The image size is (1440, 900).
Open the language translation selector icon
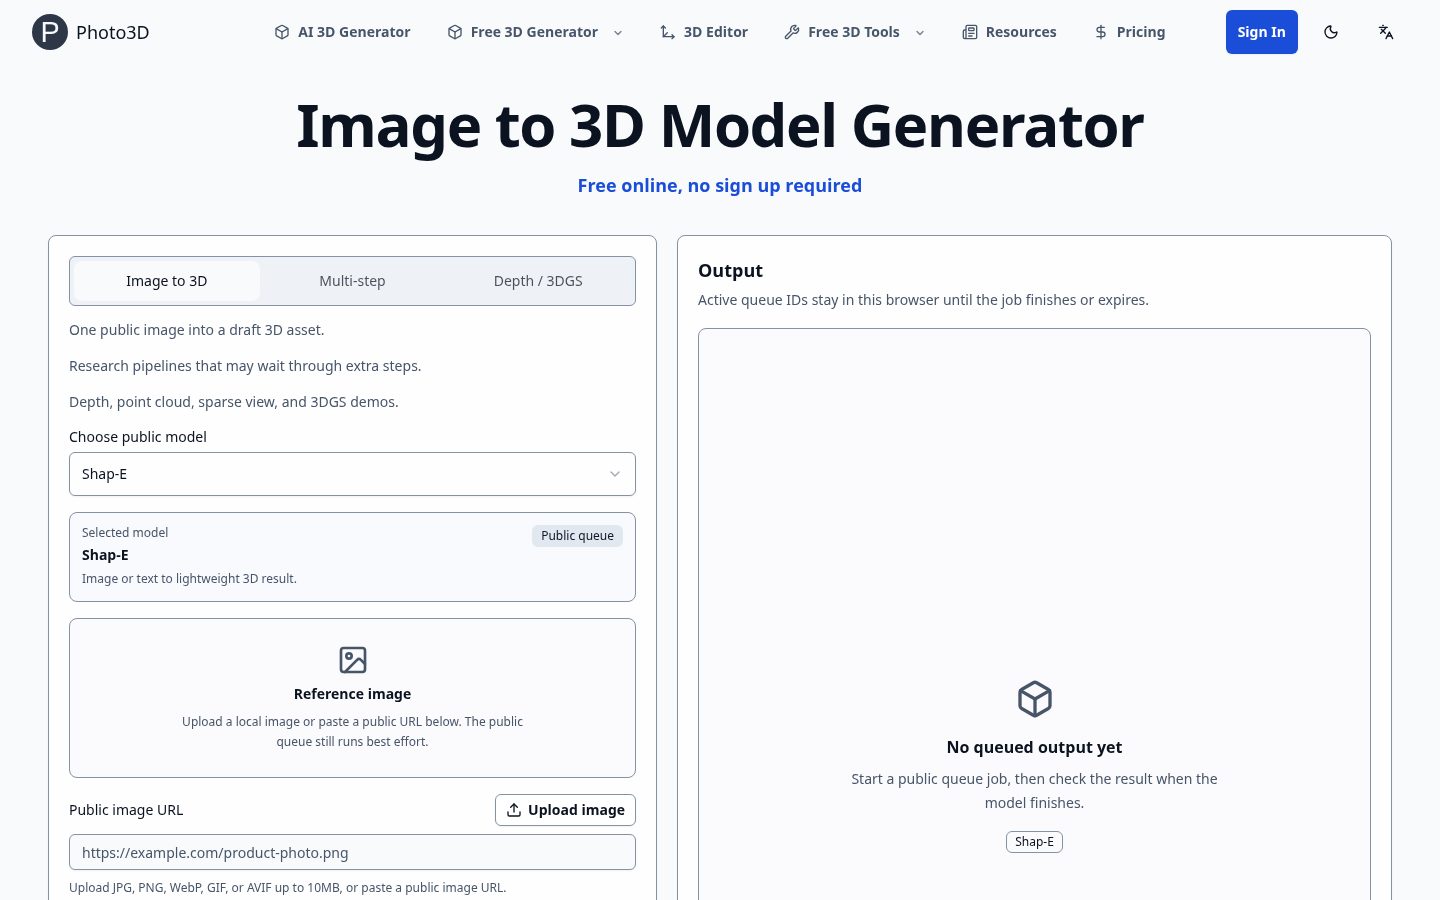1386,32
